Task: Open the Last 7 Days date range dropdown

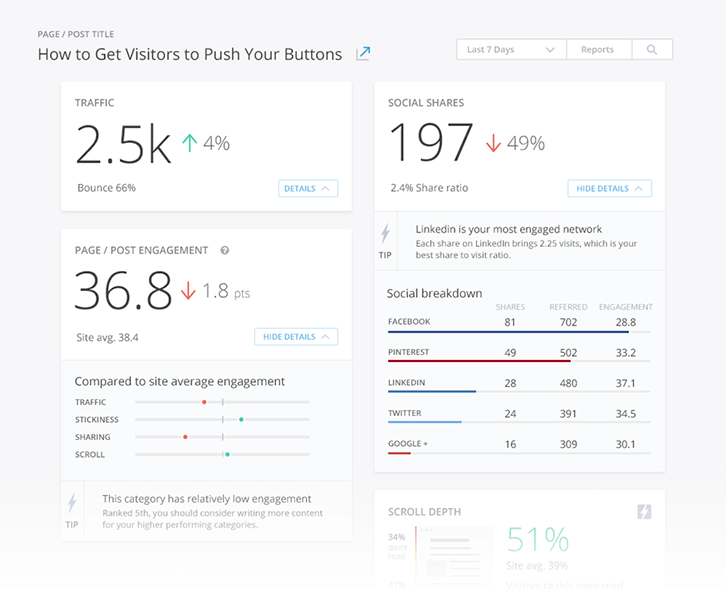Action: 511,50
